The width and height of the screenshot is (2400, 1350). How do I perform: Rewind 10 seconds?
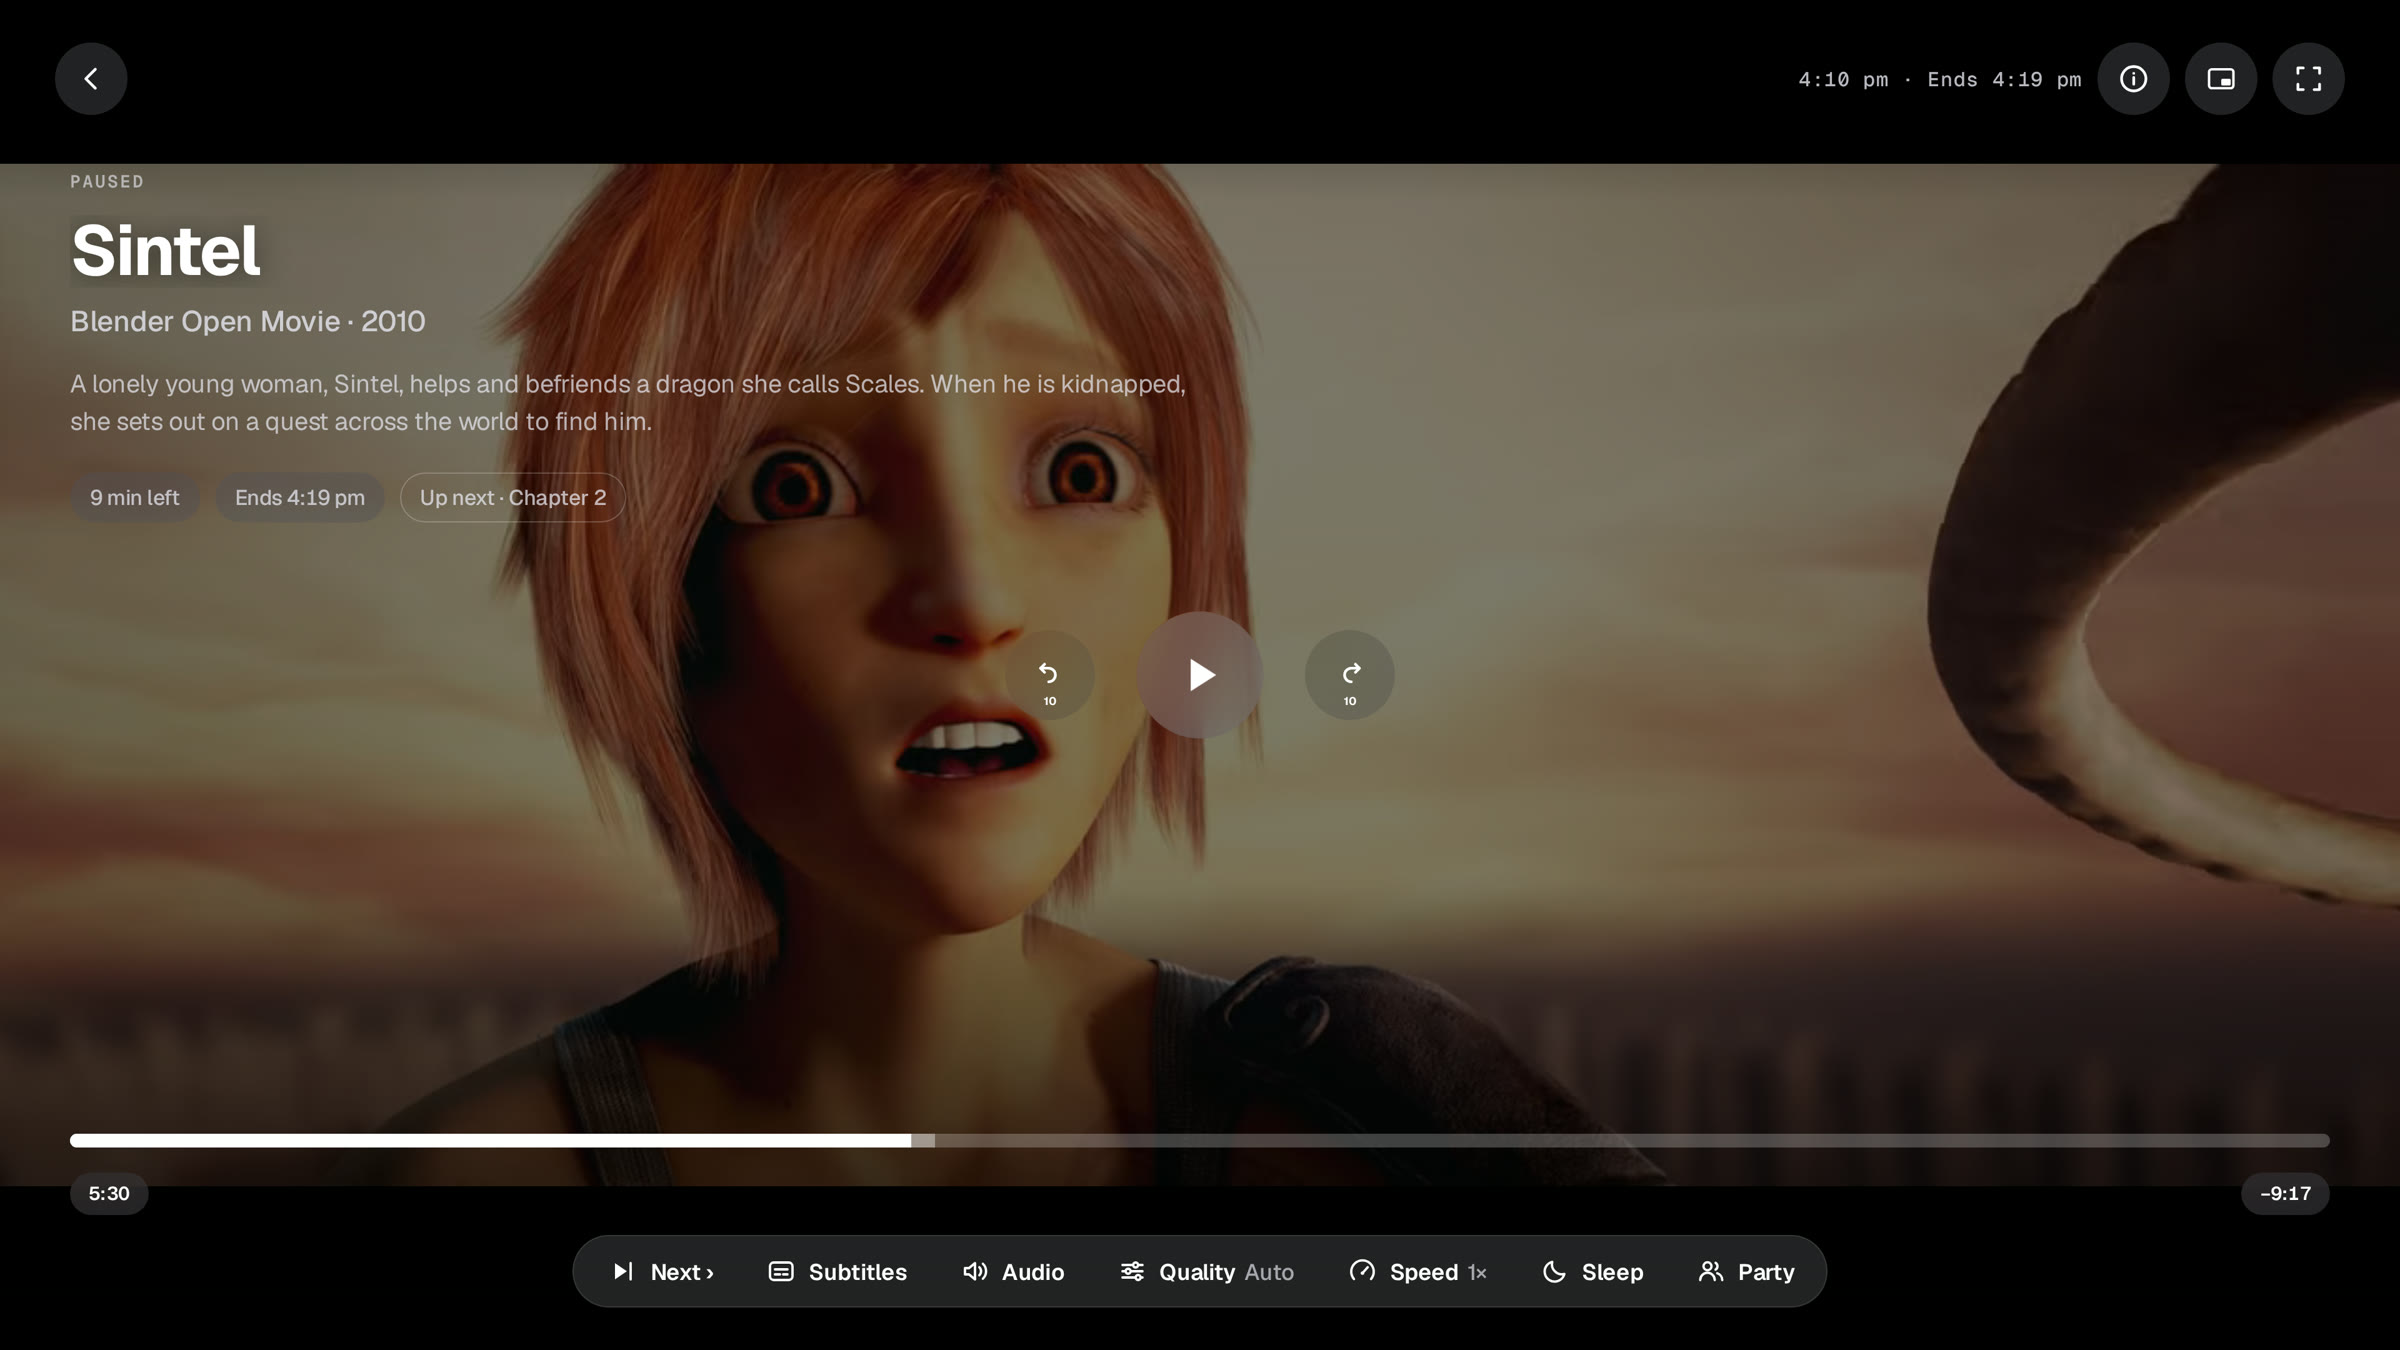(x=1050, y=675)
